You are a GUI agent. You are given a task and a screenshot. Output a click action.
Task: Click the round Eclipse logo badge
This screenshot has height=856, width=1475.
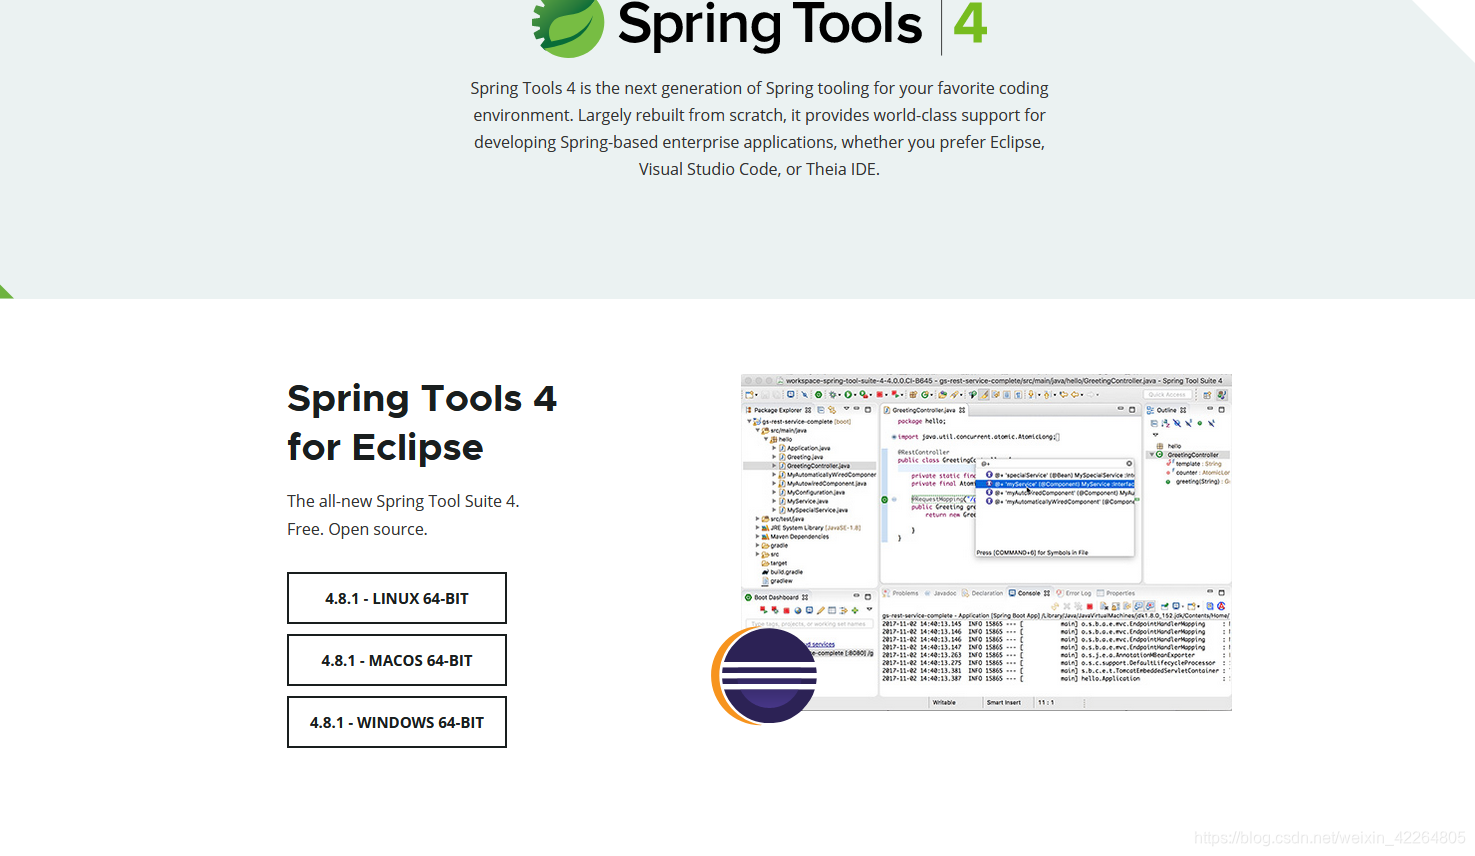tap(765, 675)
